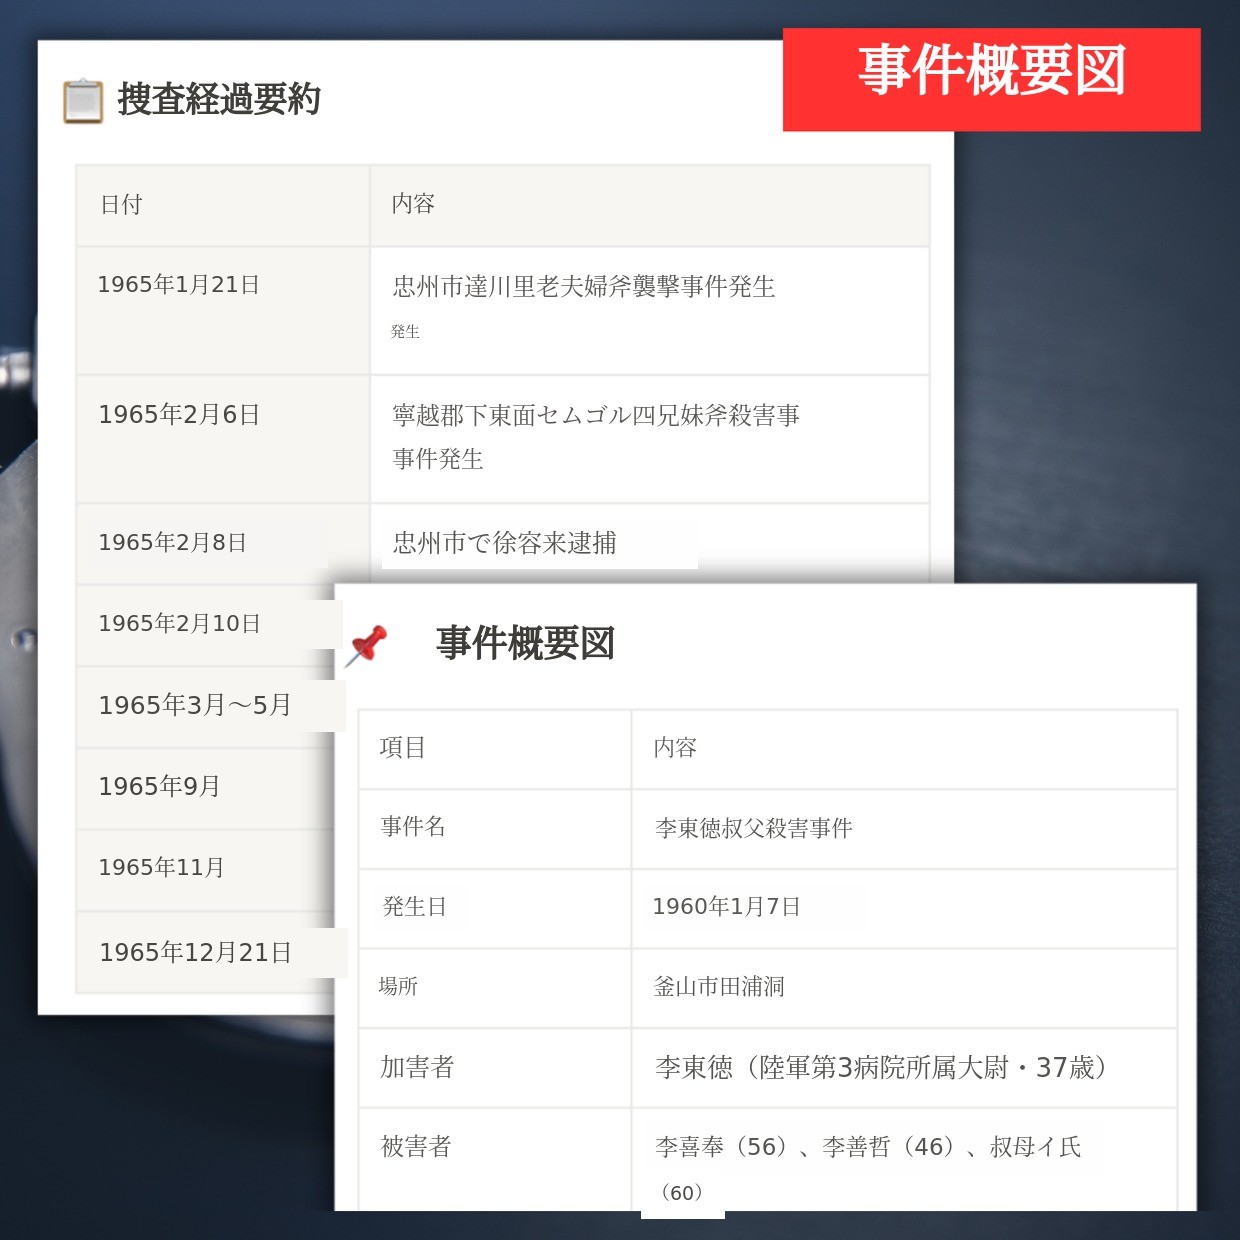The height and width of the screenshot is (1240, 1240).
Task: Click the clipboard icon beside 捜査経過要約
Action: 83,101
